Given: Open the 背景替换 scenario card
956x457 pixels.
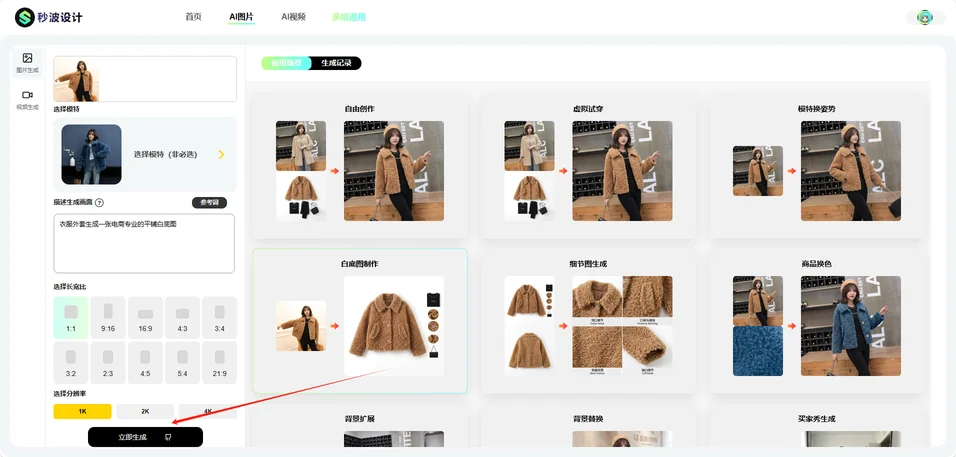Looking at the screenshot, I should [588, 427].
